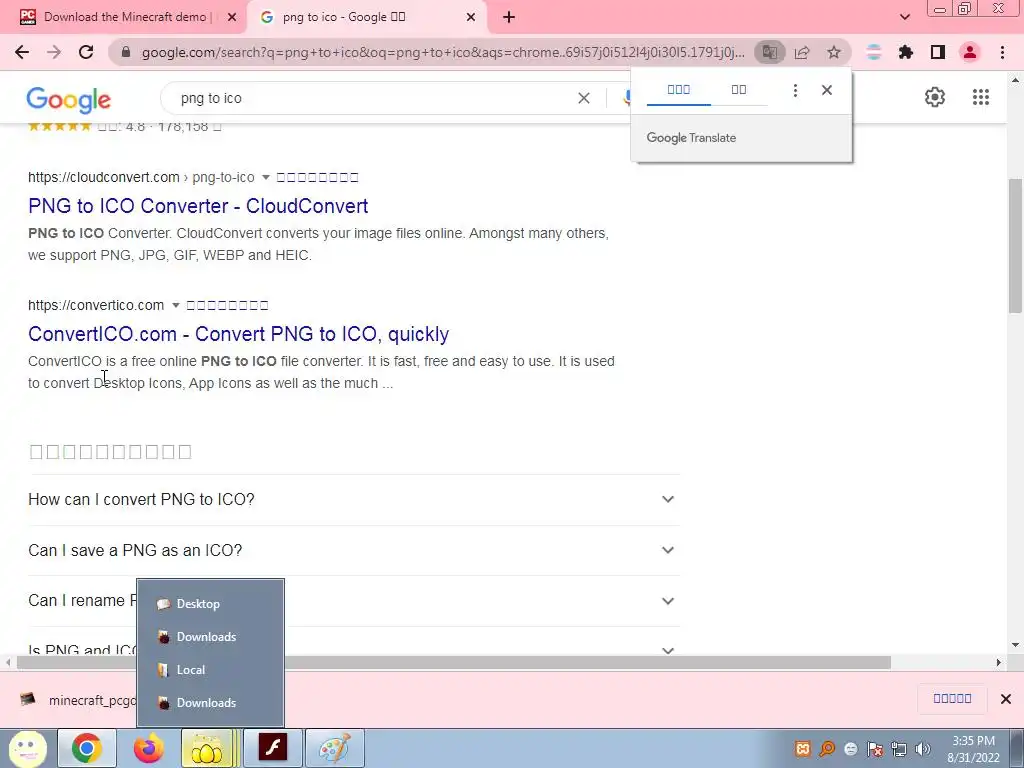Image resolution: width=1024 pixels, height=768 pixels.
Task: Click the share page icon in the address bar
Action: (x=802, y=52)
